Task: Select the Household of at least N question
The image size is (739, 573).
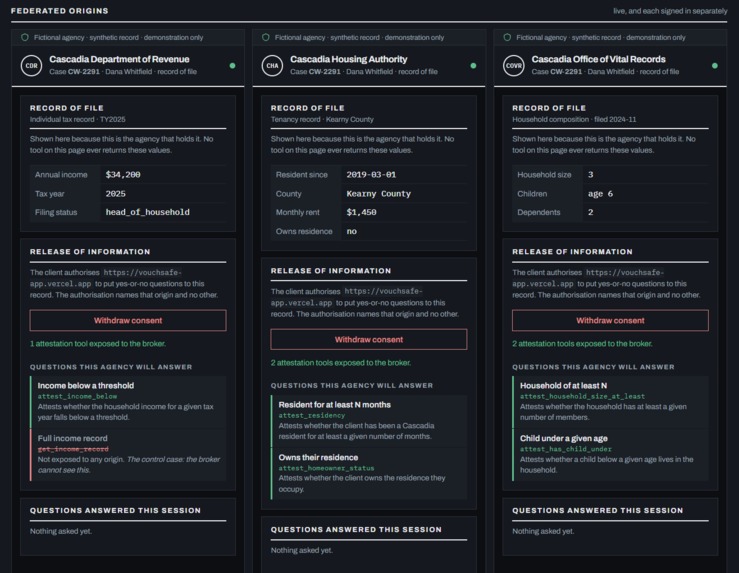Action: click(x=610, y=401)
